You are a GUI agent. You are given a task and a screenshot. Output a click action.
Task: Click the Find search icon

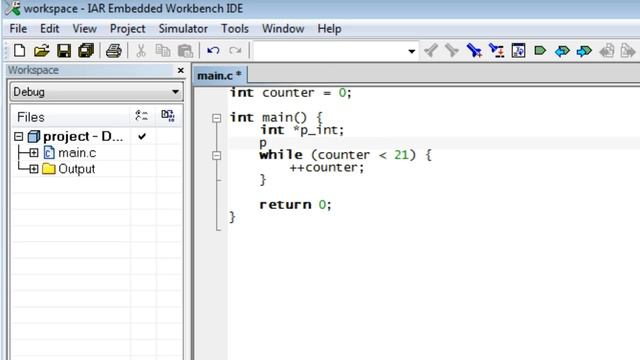click(x=474, y=51)
